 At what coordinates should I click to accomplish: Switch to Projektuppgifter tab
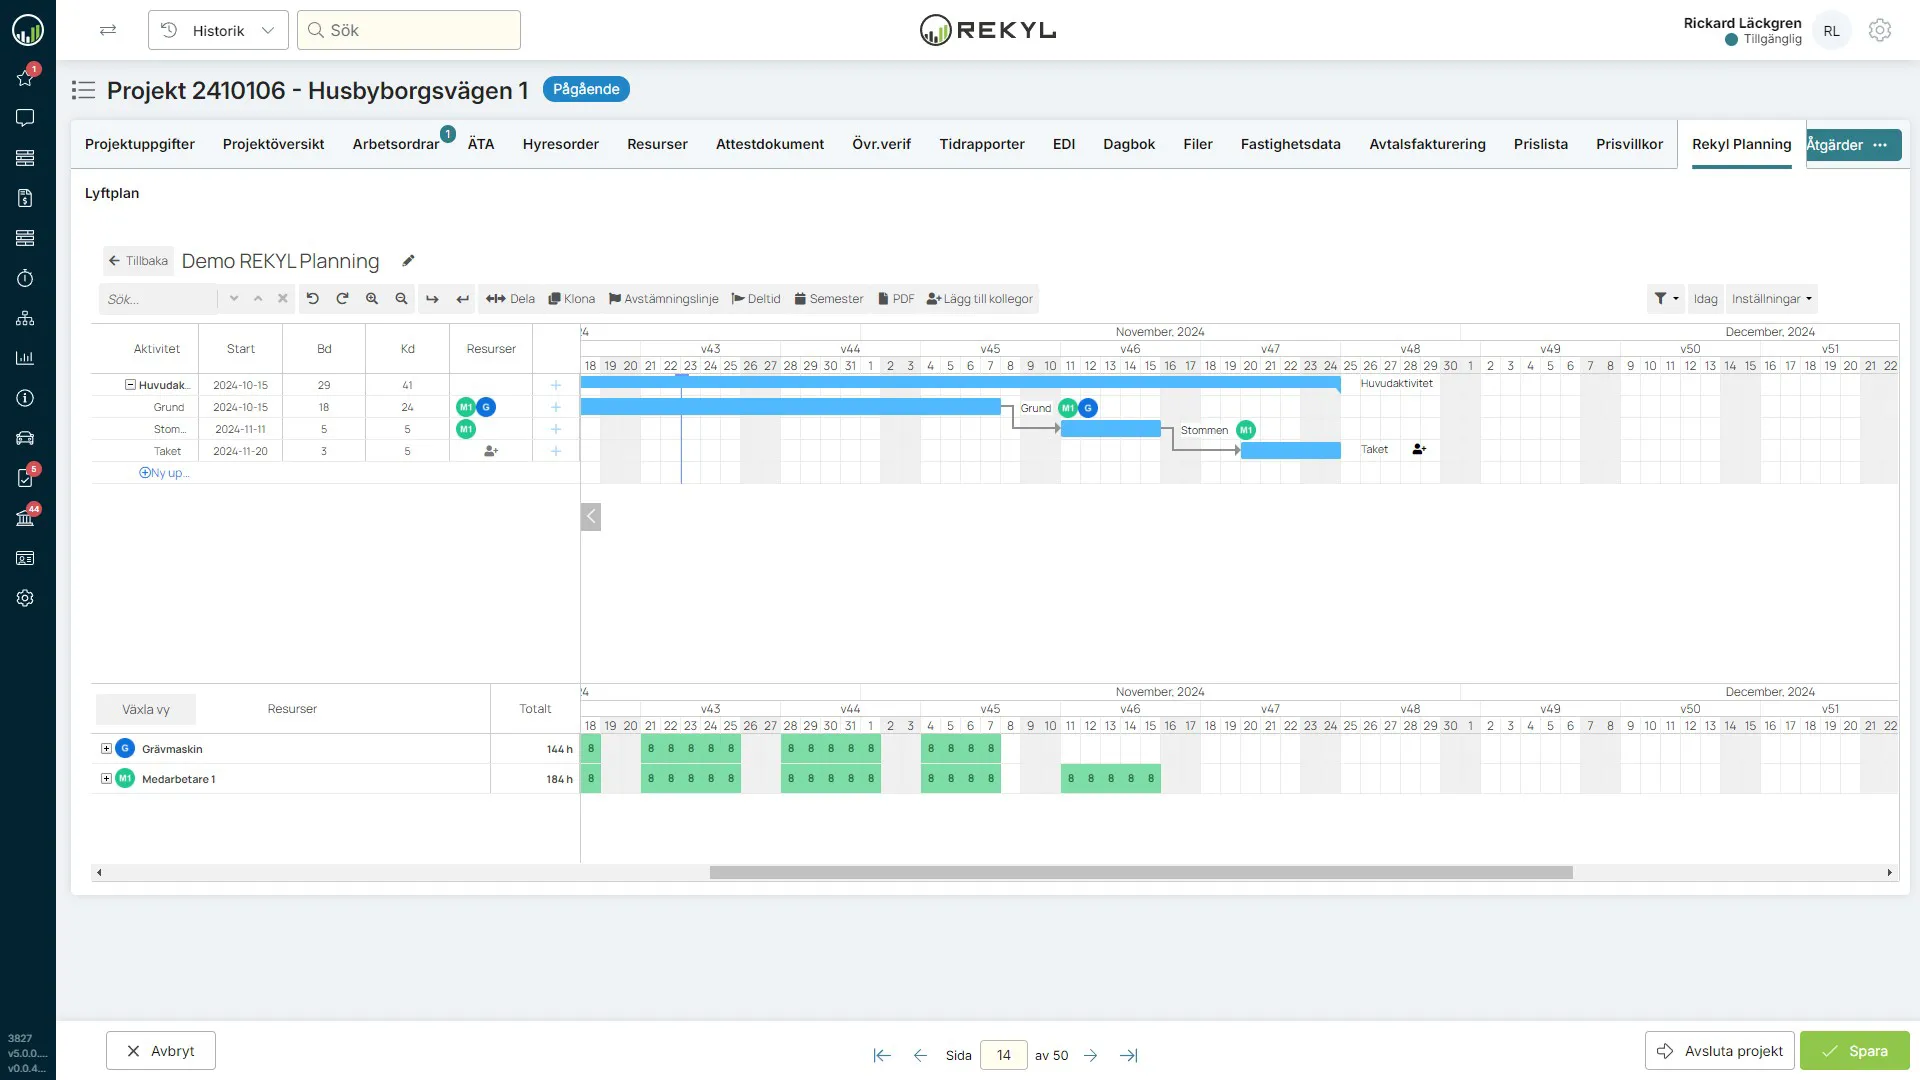coord(140,144)
